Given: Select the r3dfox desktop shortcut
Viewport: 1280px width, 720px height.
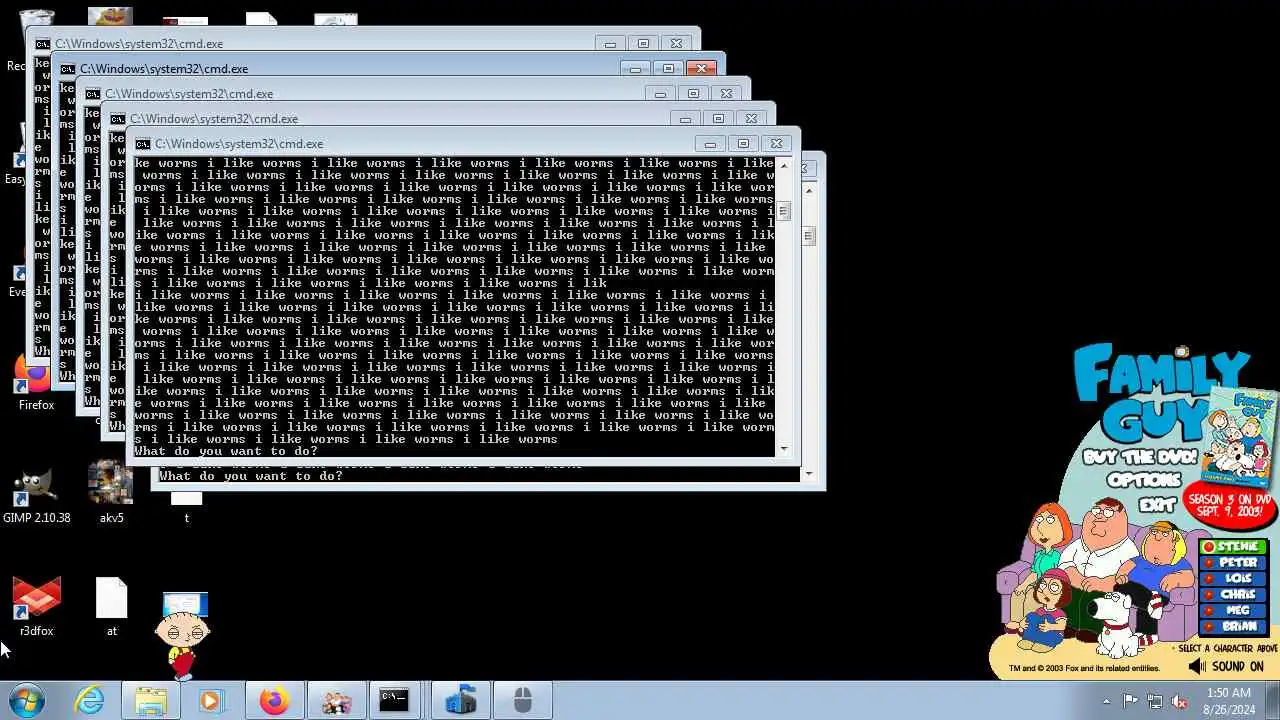Looking at the screenshot, I should click(36, 607).
